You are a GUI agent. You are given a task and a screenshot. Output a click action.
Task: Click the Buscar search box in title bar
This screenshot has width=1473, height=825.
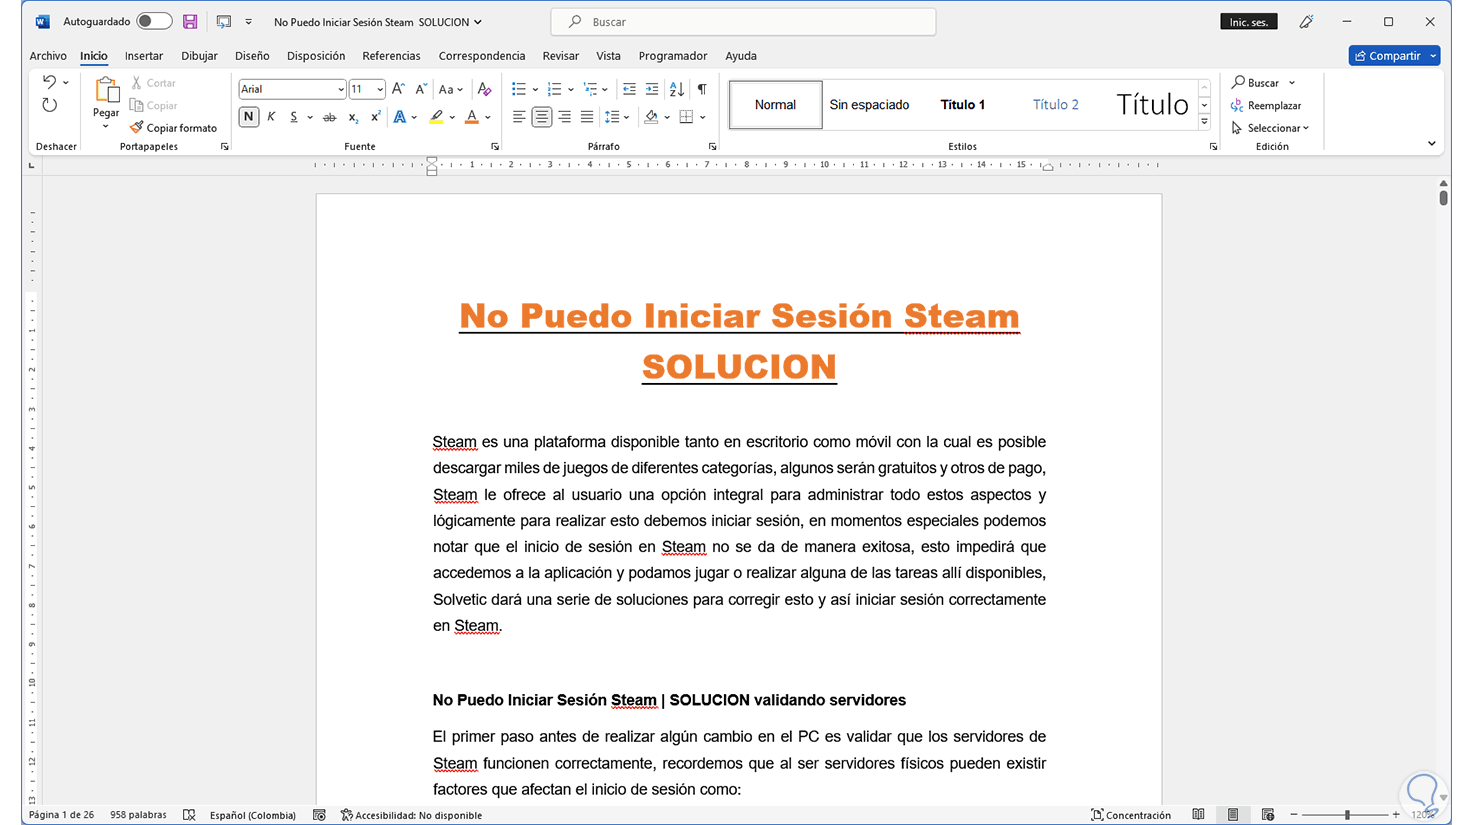coord(743,21)
